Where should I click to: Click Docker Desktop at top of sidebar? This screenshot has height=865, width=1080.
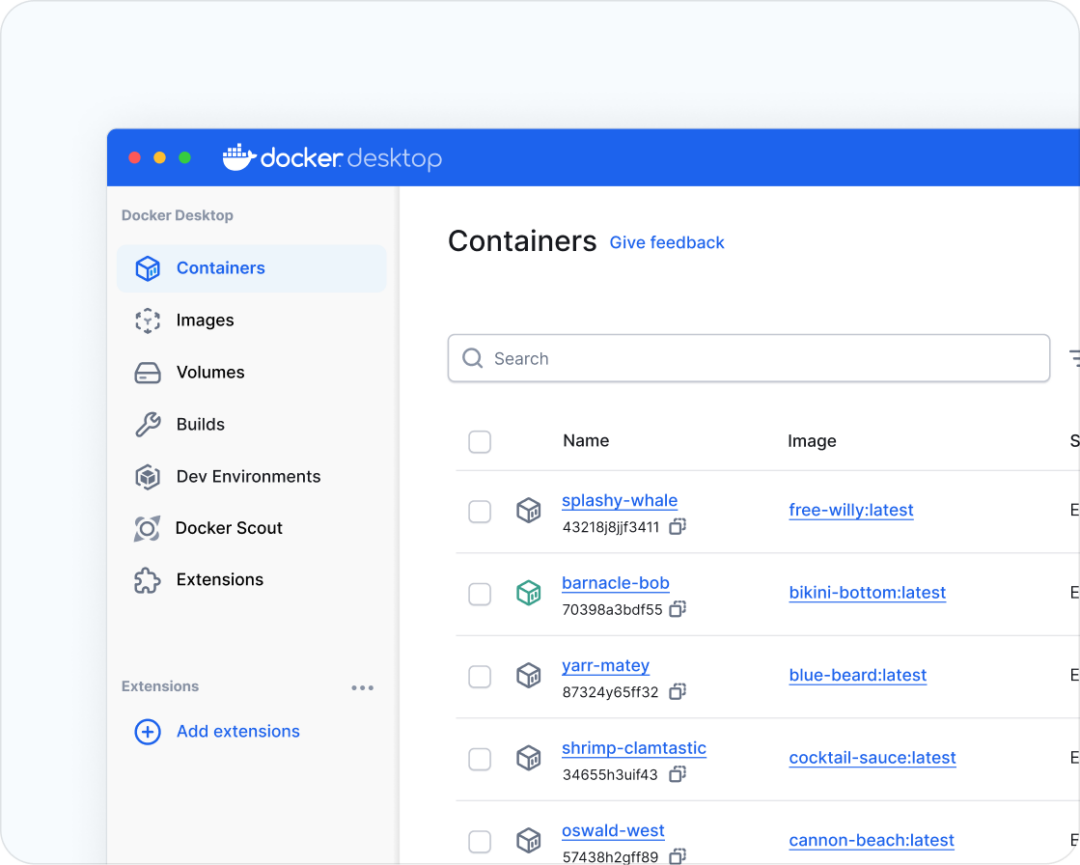[x=176, y=215]
